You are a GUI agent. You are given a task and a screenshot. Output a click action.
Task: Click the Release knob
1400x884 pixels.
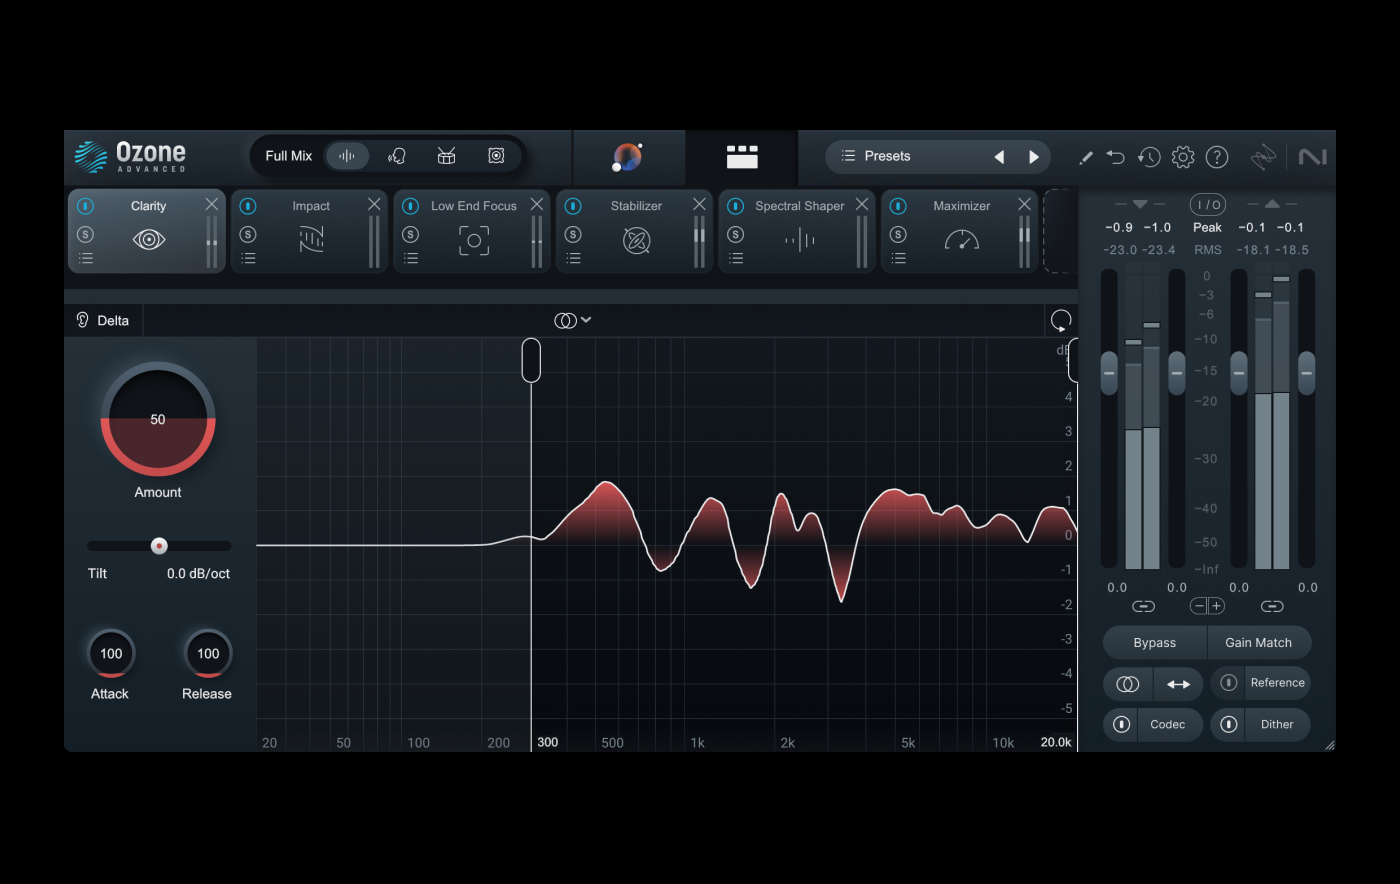[x=207, y=654]
